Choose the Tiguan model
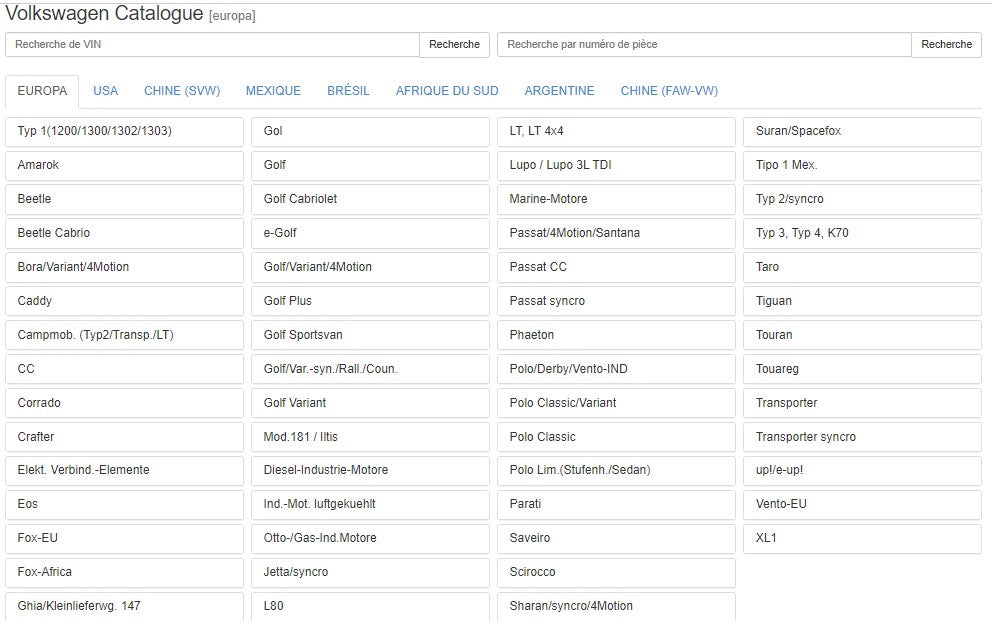This screenshot has width=992, height=621. click(862, 301)
